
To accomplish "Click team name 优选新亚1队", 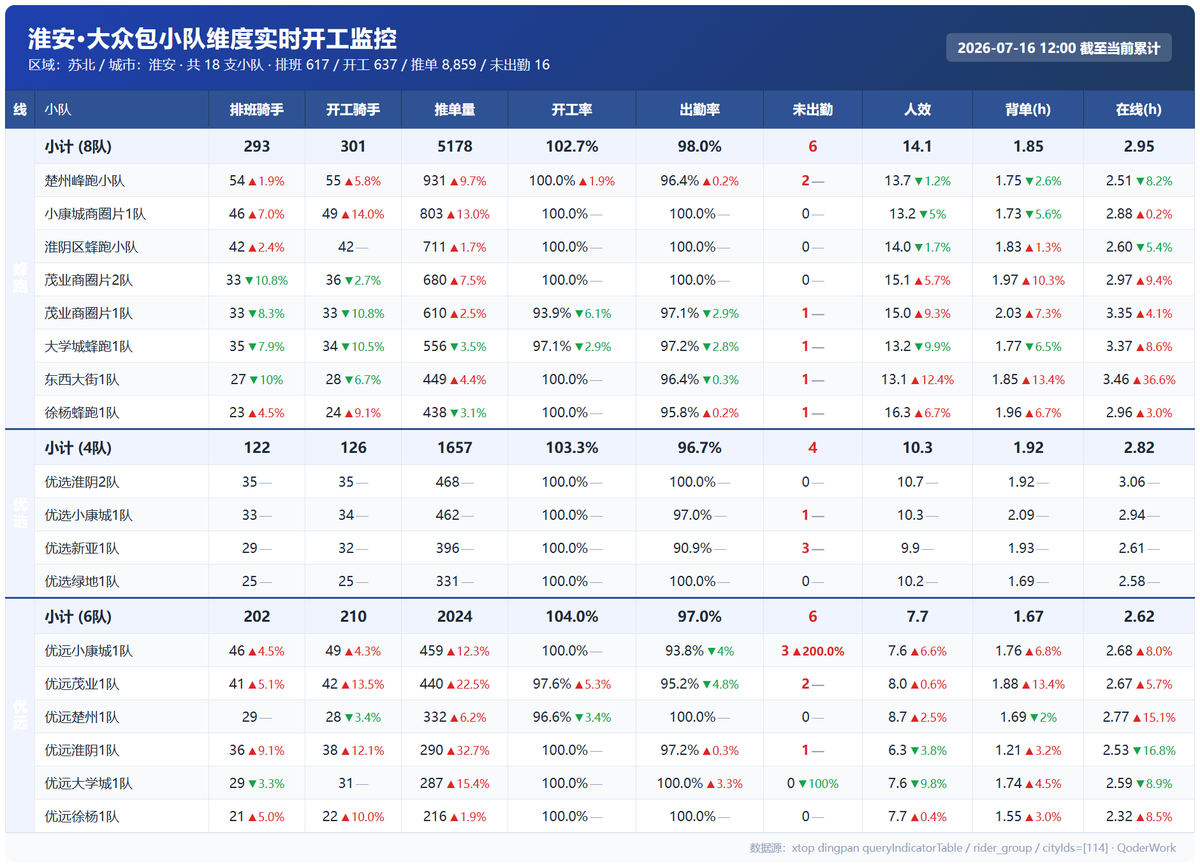I will (81, 548).
